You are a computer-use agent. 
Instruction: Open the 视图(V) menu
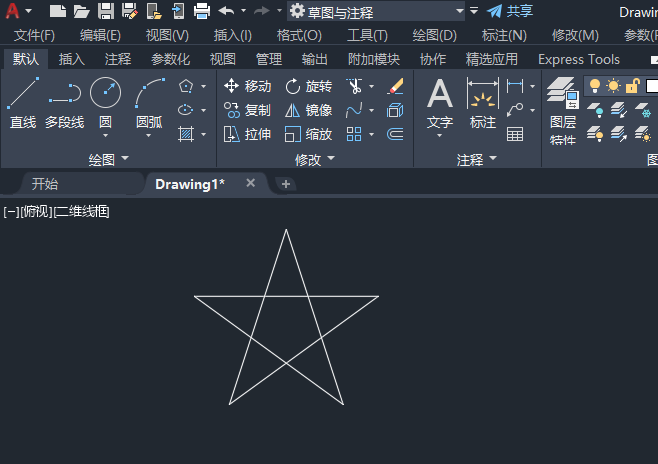[x=167, y=35]
